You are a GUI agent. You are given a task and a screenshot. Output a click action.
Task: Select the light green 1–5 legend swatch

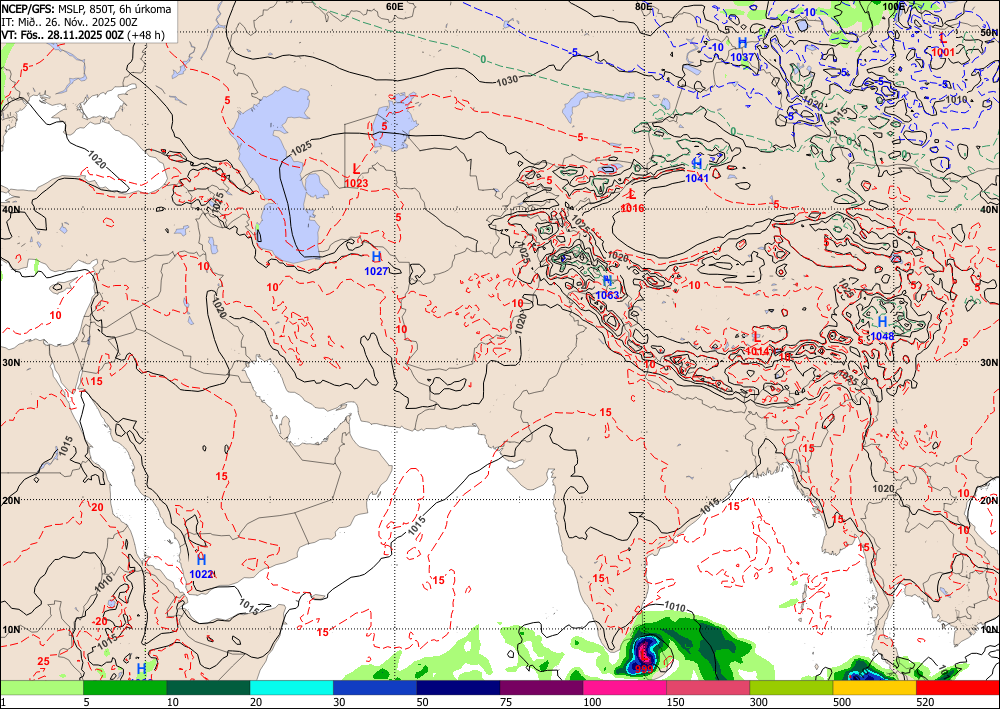(x=41, y=688)
